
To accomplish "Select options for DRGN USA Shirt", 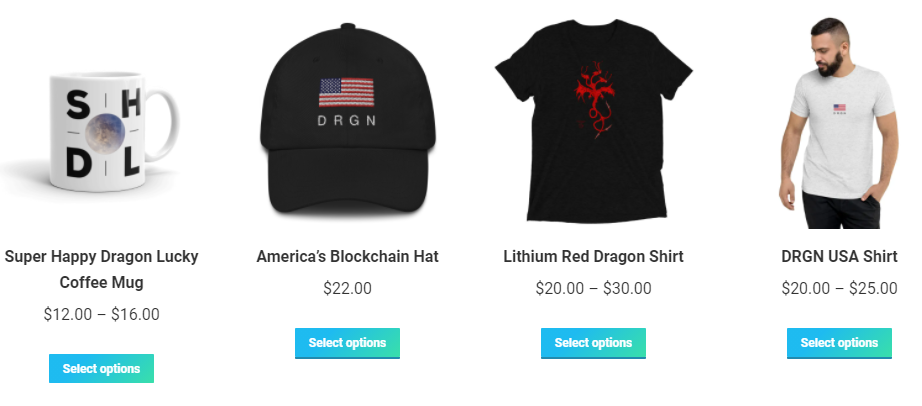I will [x=839, y=343].
